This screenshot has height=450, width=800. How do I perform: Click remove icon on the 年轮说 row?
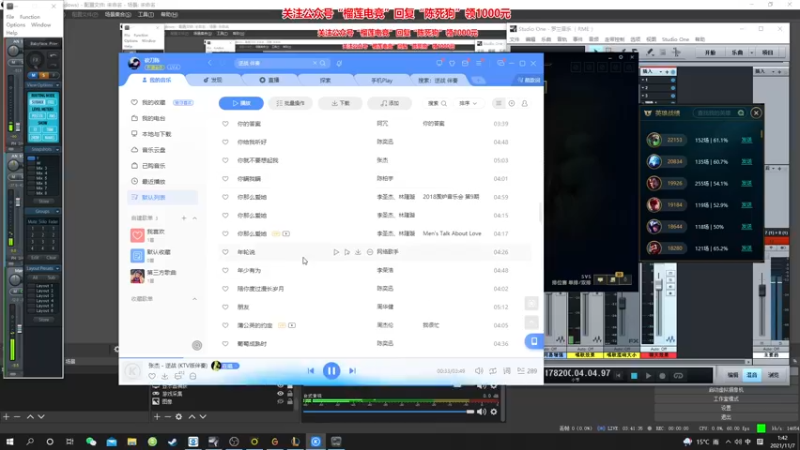point(370,252)
